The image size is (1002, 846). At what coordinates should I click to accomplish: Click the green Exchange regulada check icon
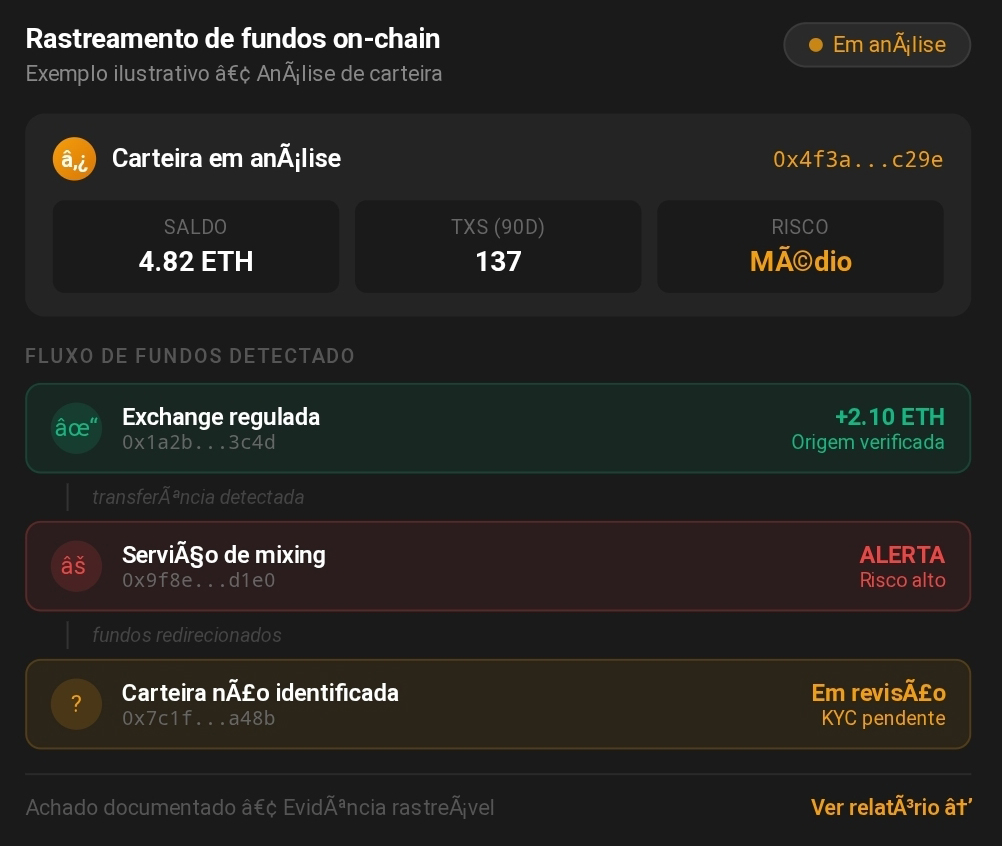pyautogui.click(x=77, y=428)
